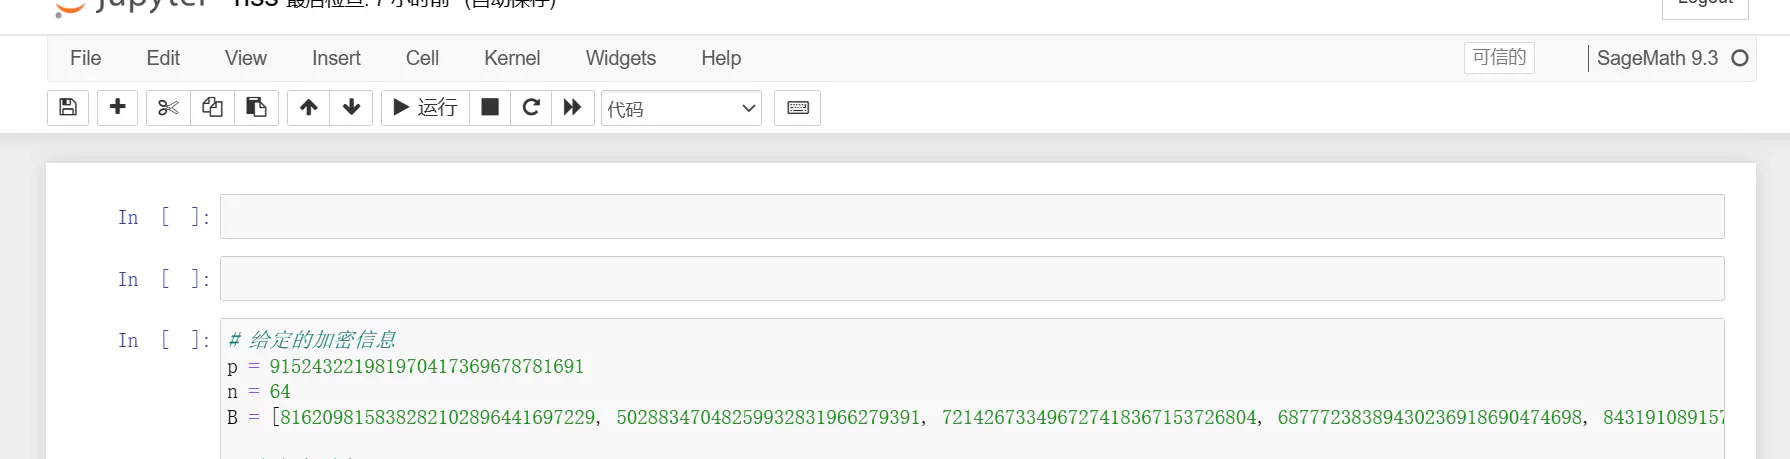
Task: Insert a new cell below with plus icon
Action: click(117, 107)
